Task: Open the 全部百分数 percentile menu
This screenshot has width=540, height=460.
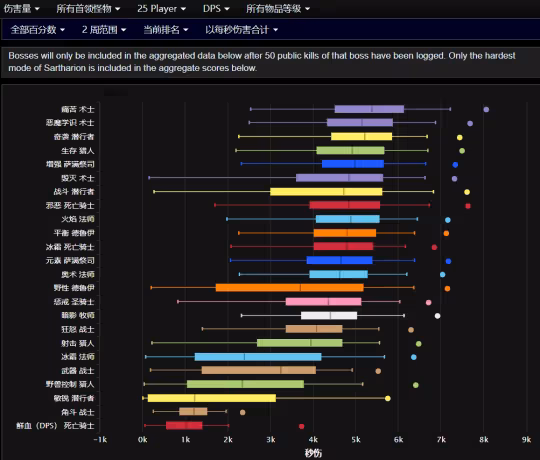Action: click(x=38, y=30)
